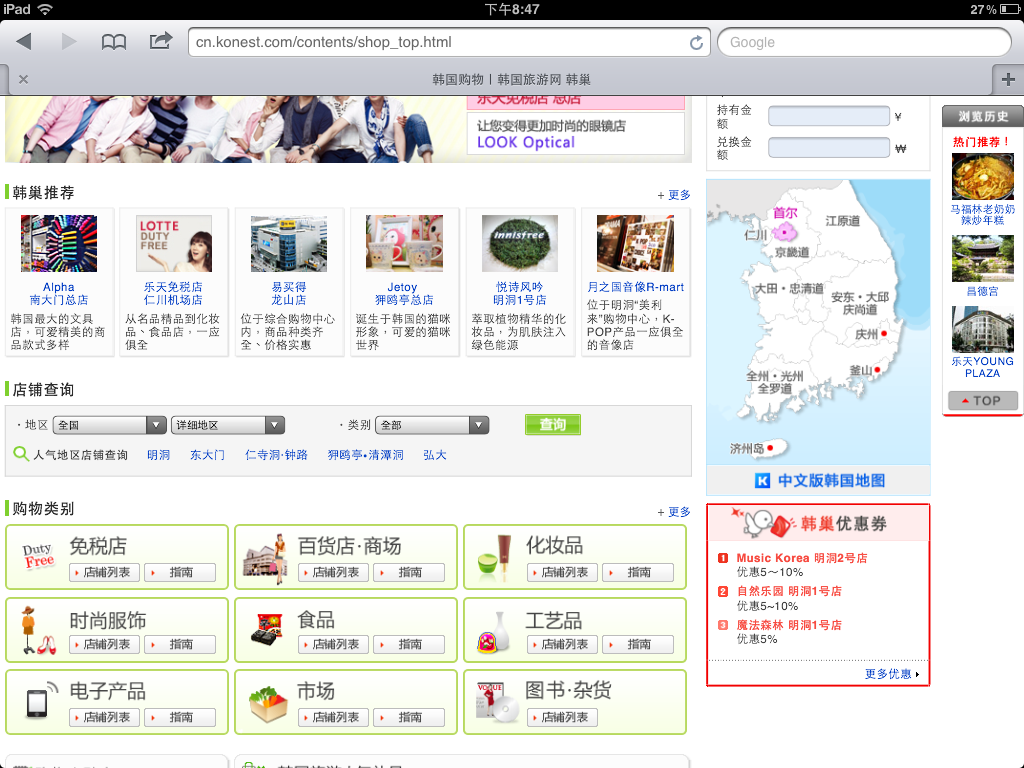The height and width of the screenshot is (768, 1024).
Task: Click the 仁寺洞·钟路 link
Action: 276,455
